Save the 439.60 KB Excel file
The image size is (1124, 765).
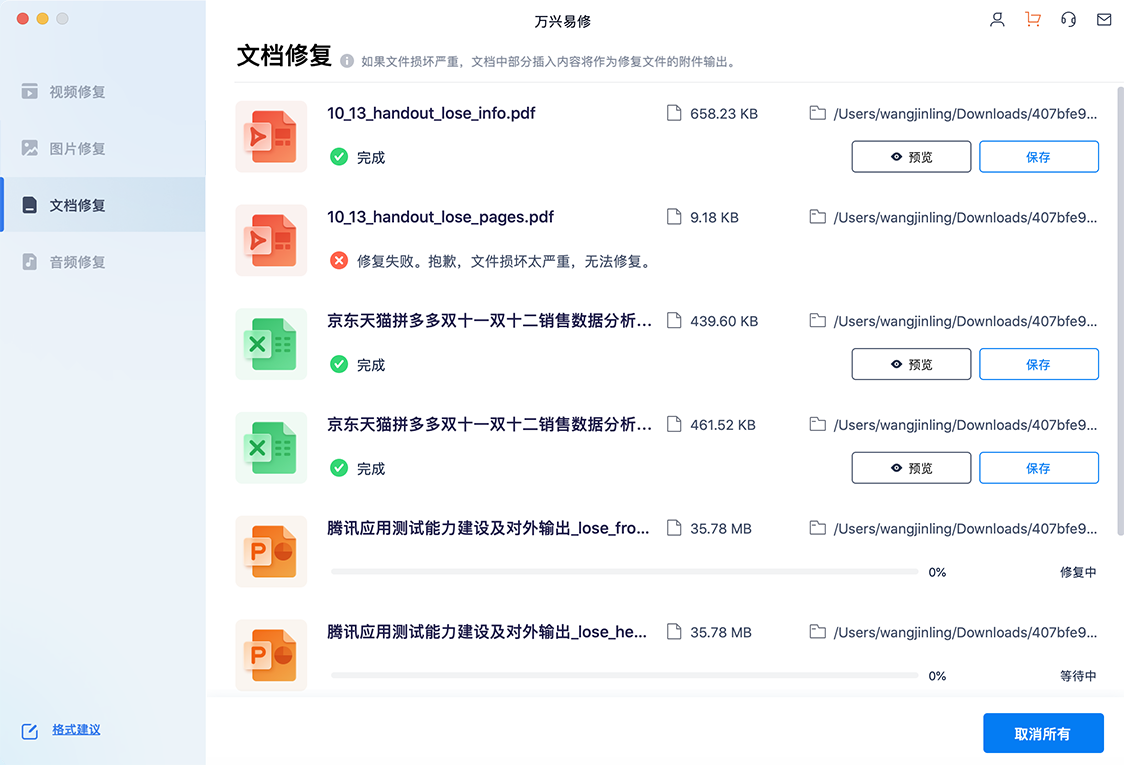point(1038,365)
